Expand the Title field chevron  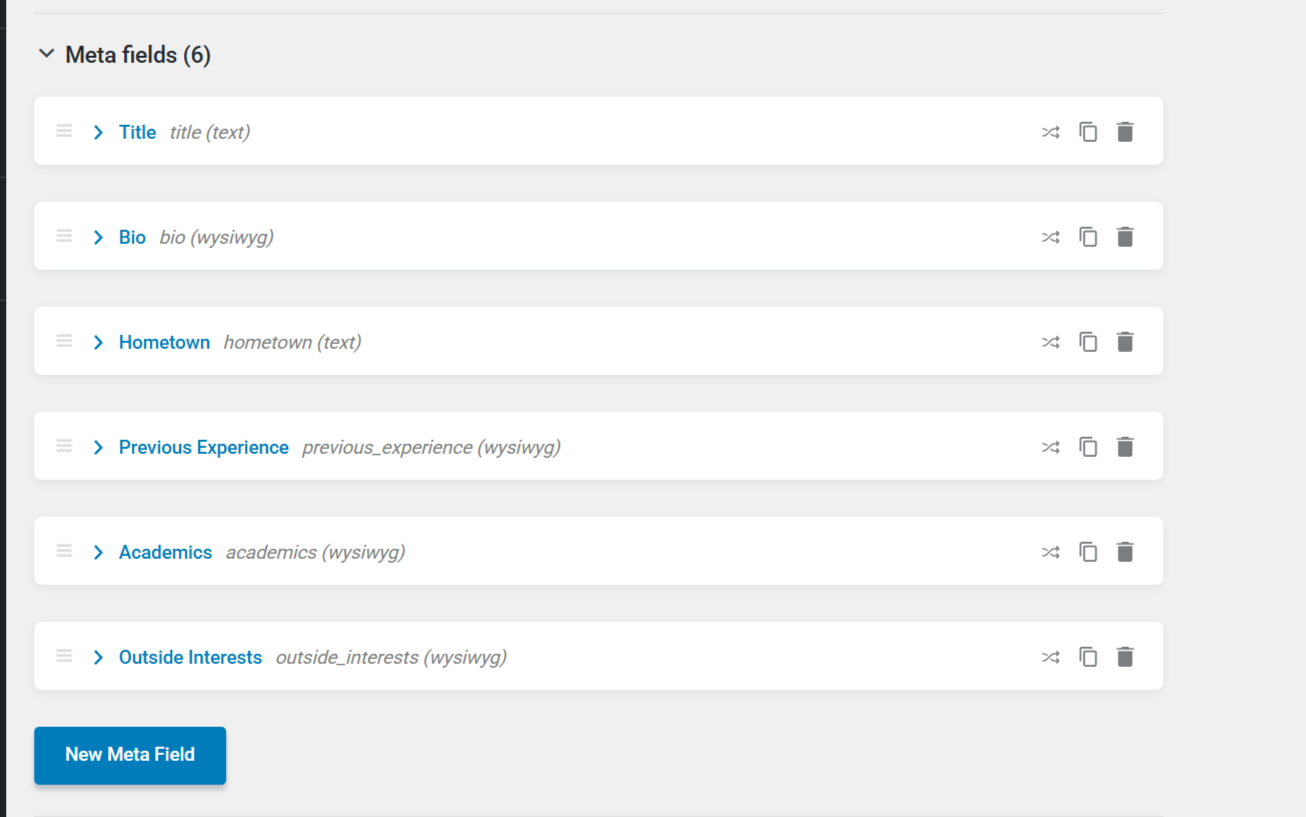point(98,132)
